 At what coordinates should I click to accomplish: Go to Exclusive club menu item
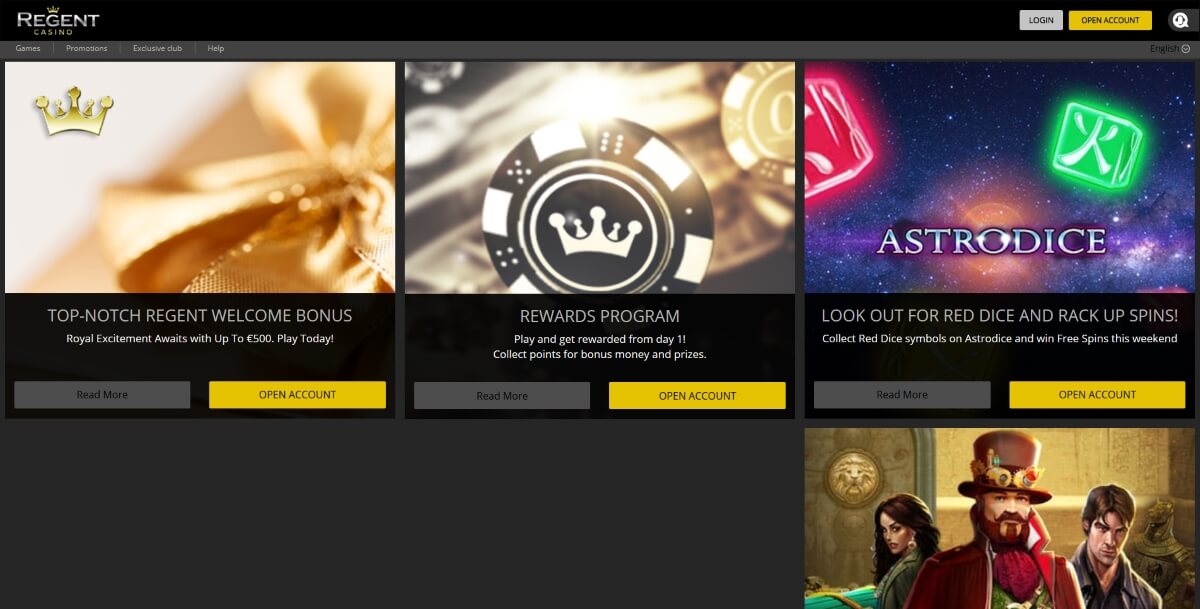[x=157, y=48]
